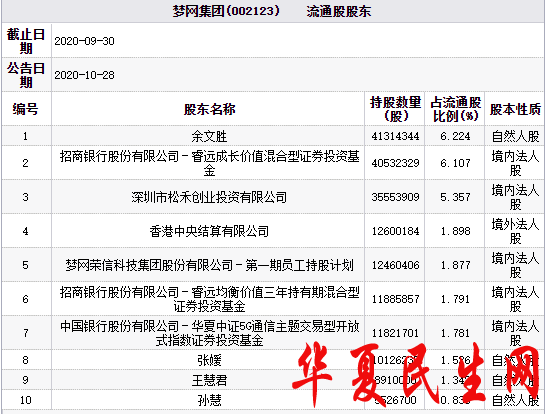The image size is (547, 414).
Task: Click the 编号 column header
Action: tap(25, 109)
